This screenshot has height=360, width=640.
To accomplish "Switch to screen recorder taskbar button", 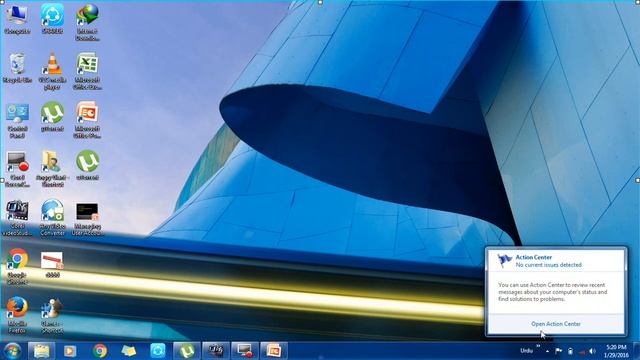I will click(x=245, y=351).
